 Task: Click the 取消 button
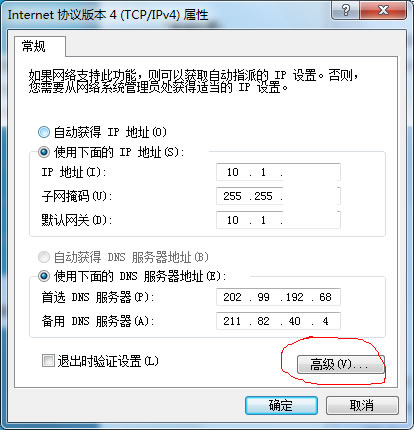click(362, 406)
